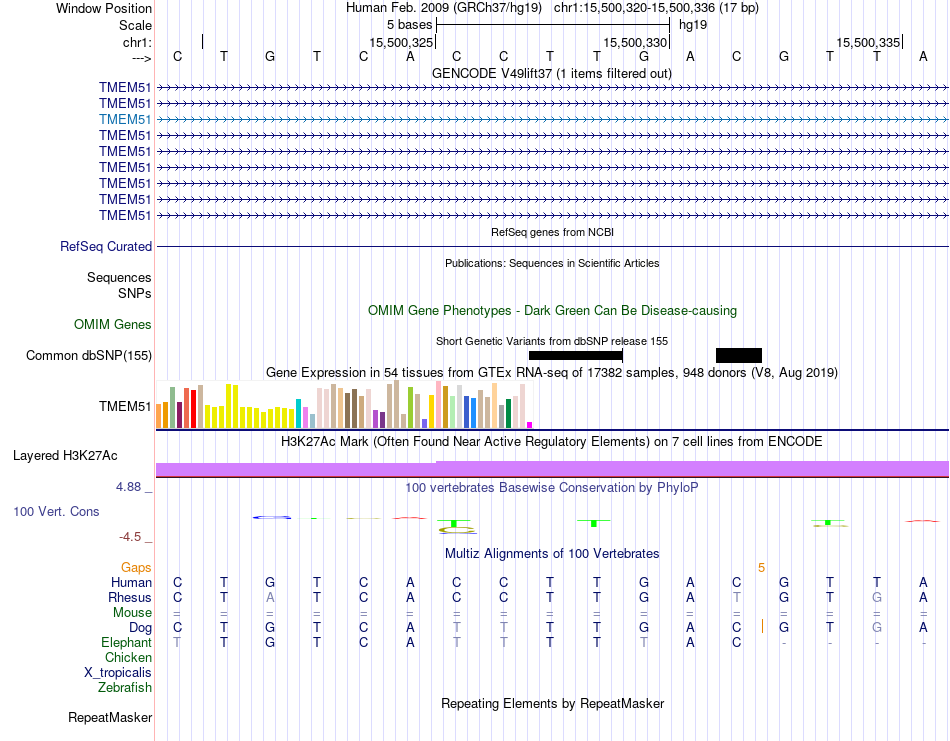Select the Scale track label

click(x=135, y=25)
